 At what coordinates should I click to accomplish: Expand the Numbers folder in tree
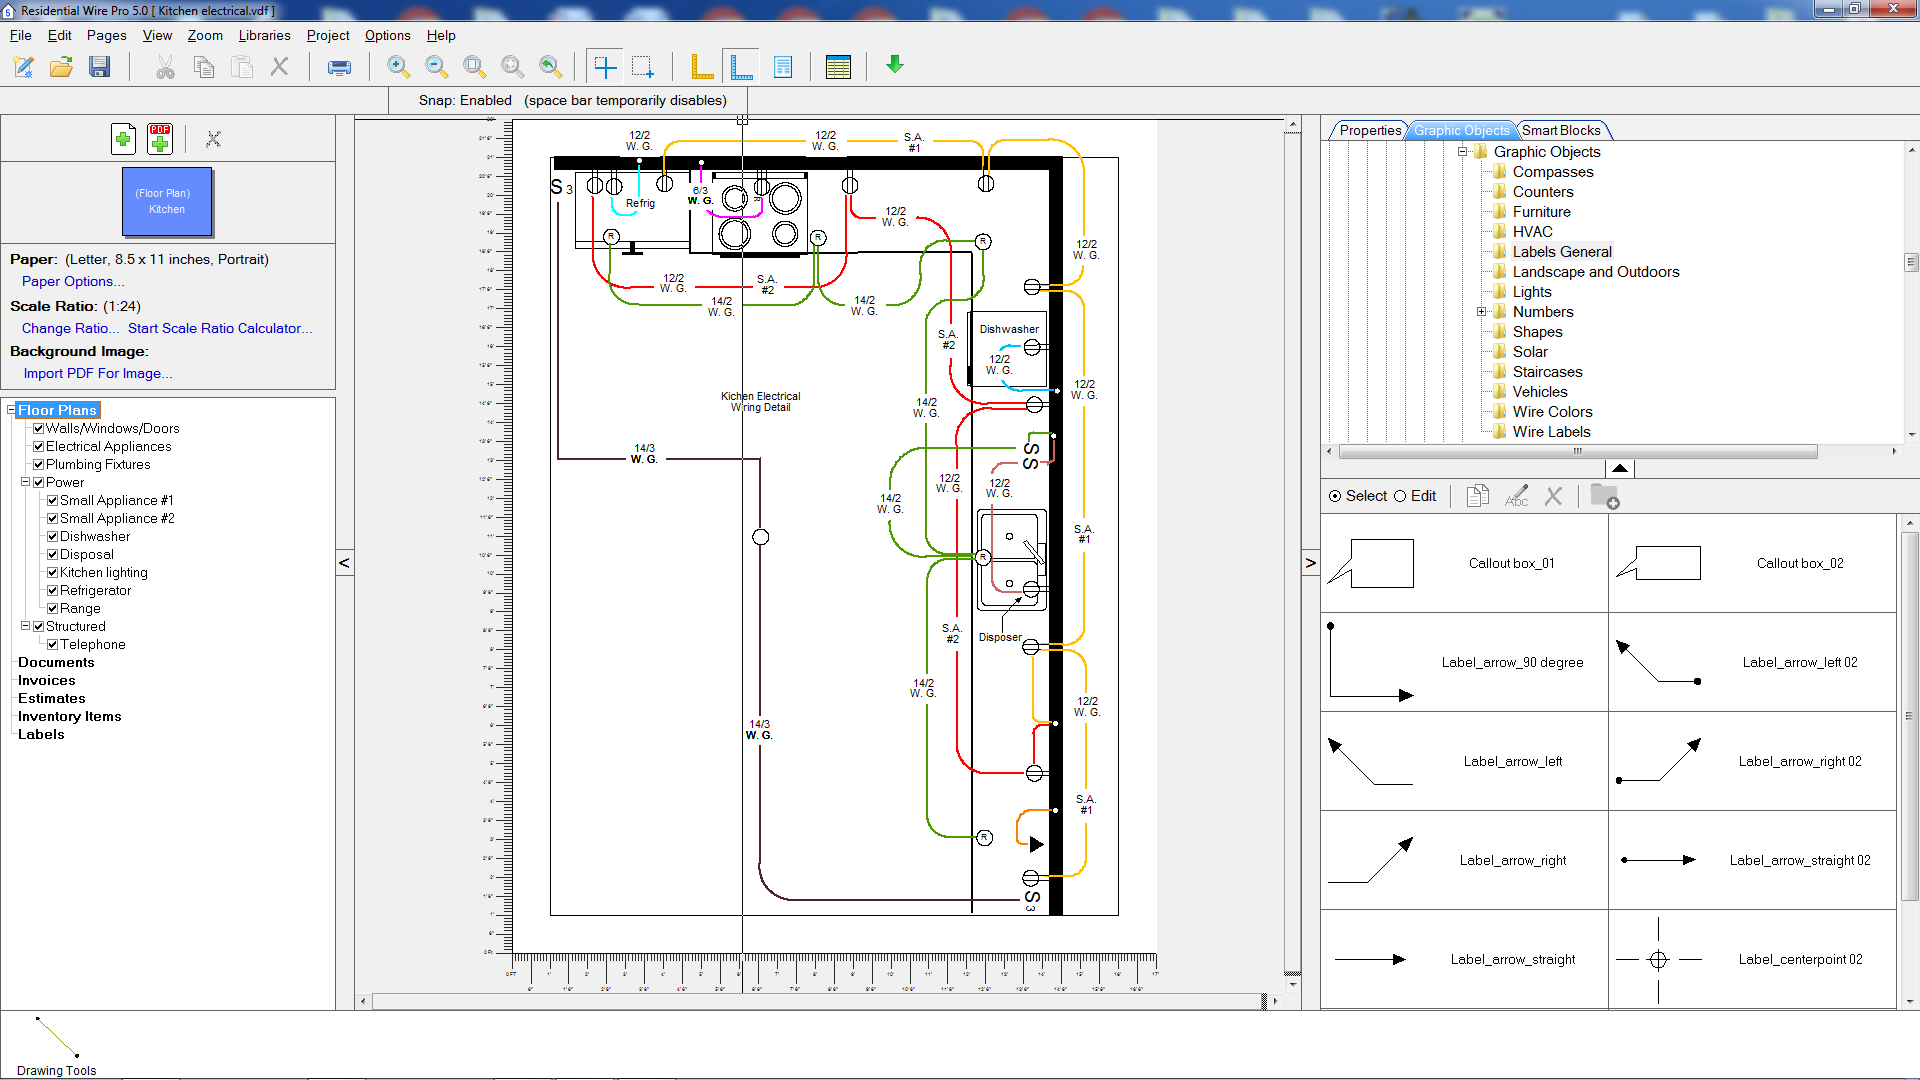click(x=1481, y=312)
